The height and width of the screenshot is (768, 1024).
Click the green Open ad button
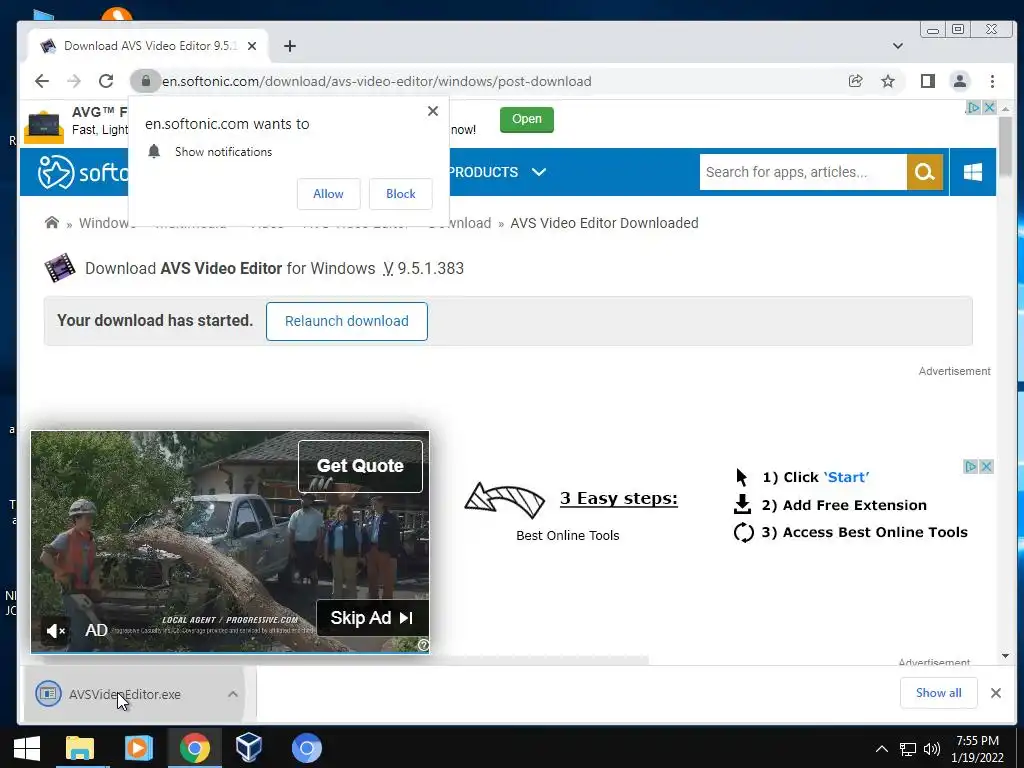click(526, 120)
